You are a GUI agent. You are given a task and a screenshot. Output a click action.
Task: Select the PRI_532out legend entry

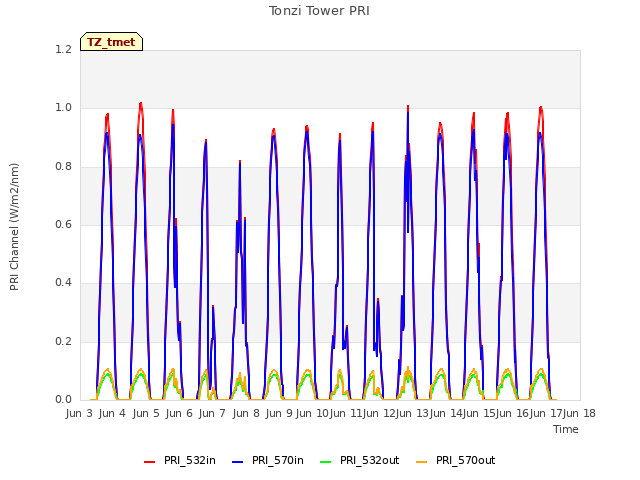tap(360, 460)
